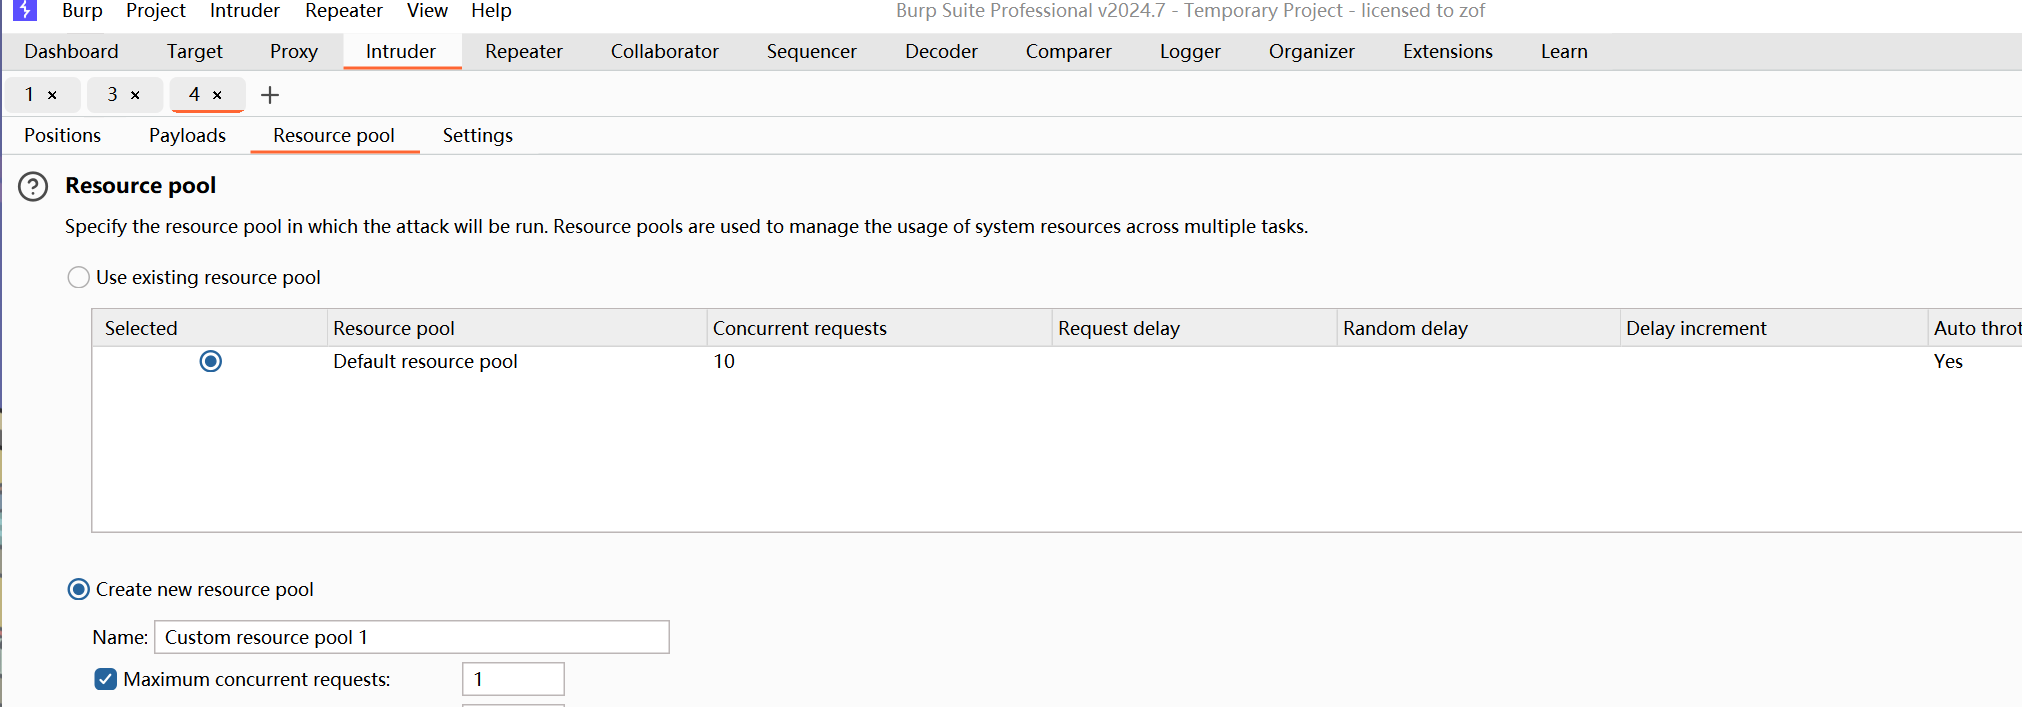Click the Burp Suite logo icon
This screenshot has height=707, width=2022.
(x=25, y=10)
